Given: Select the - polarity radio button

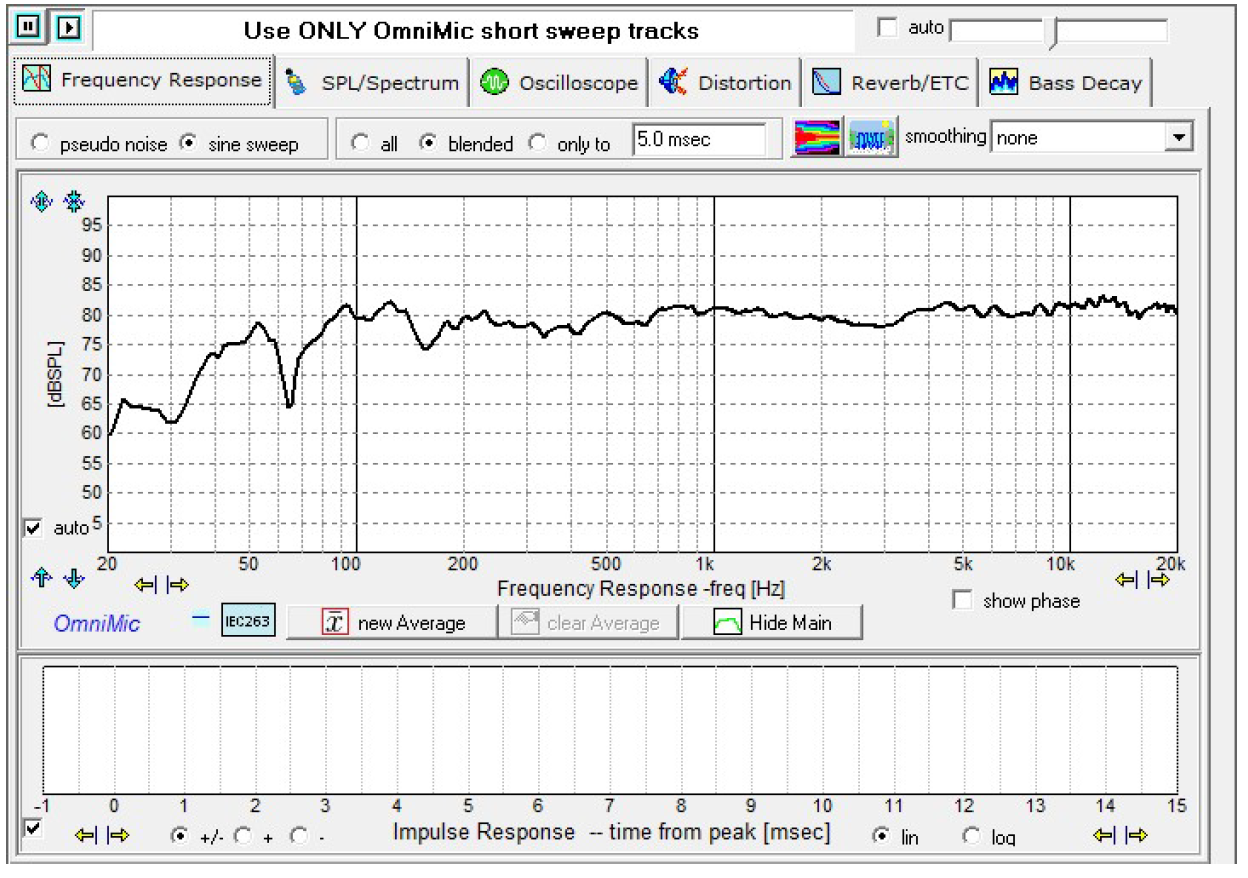Looking at the screenshot, I should point(298,836).
